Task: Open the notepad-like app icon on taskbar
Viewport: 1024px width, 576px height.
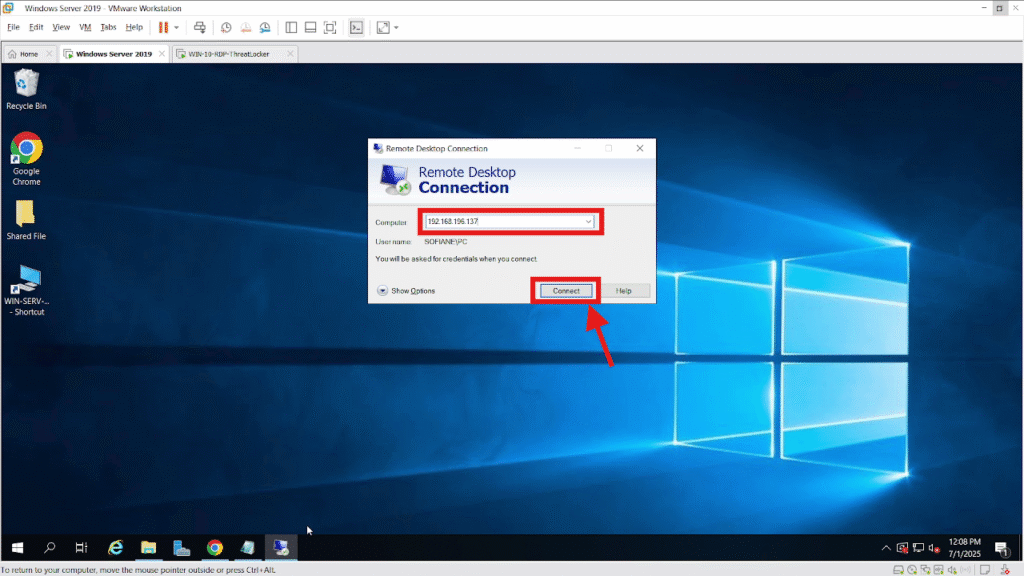Action: point(248,548)
